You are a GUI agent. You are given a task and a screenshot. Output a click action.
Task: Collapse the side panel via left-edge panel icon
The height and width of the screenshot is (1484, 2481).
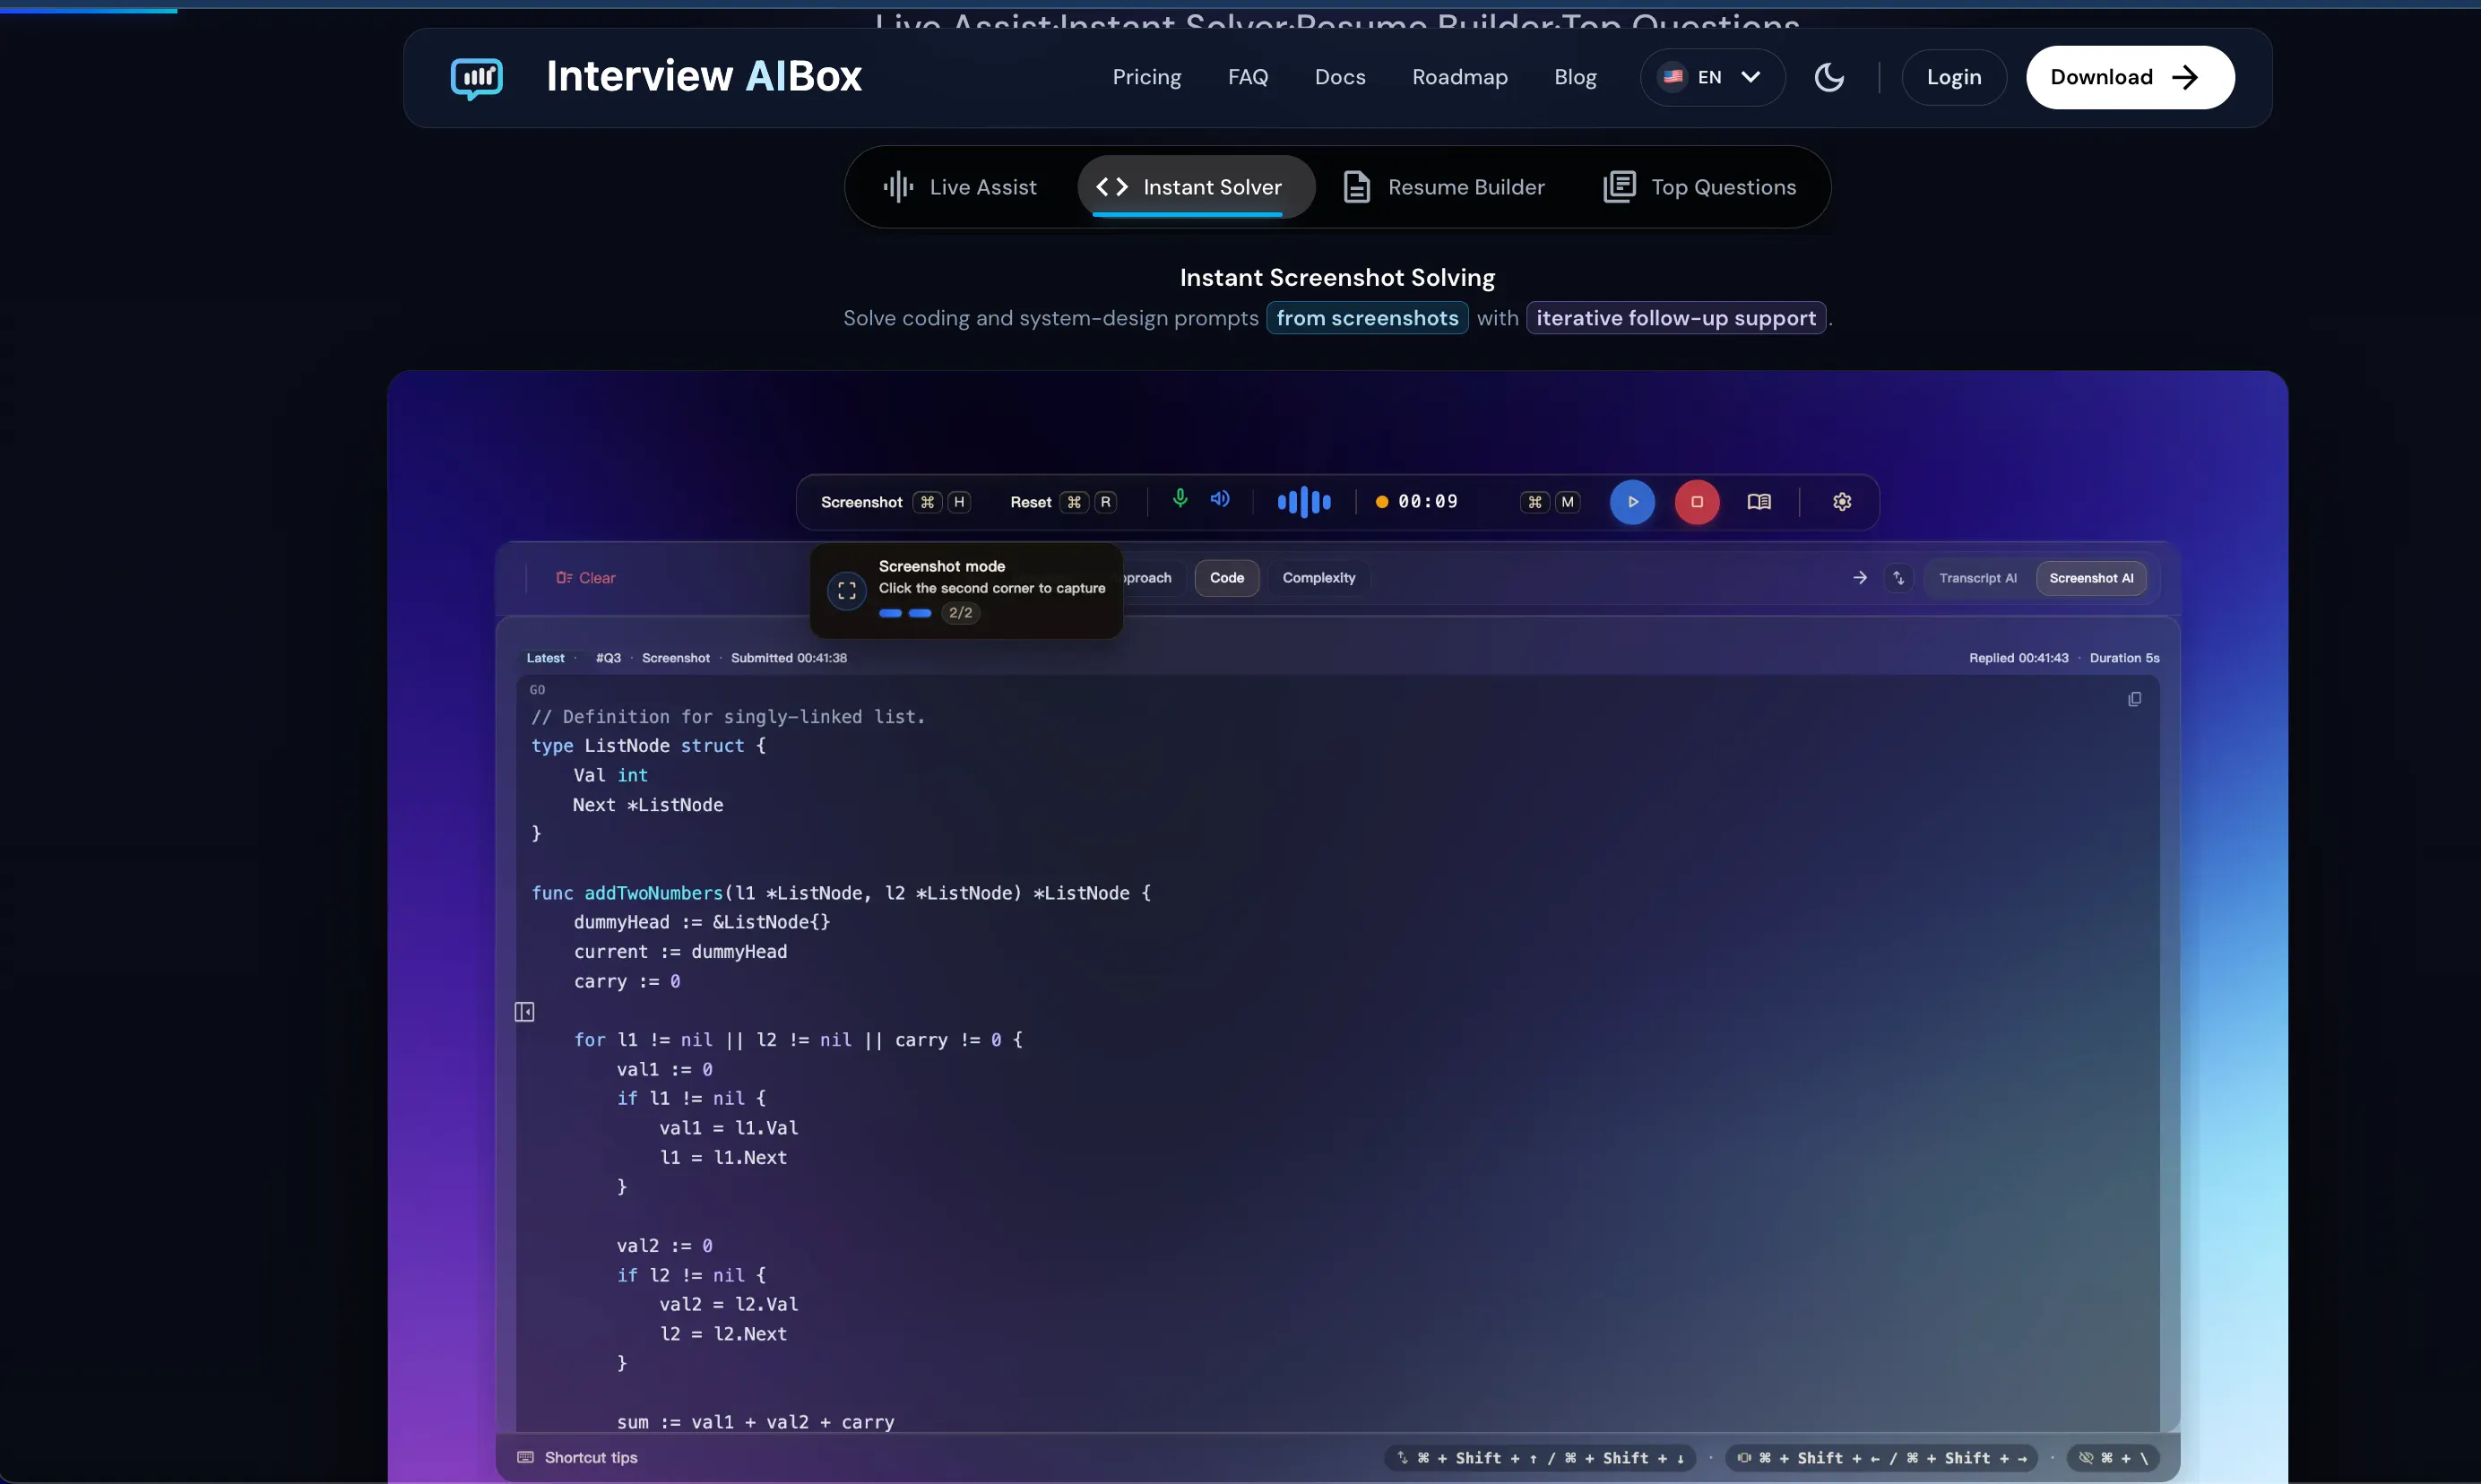(524, 1012)
